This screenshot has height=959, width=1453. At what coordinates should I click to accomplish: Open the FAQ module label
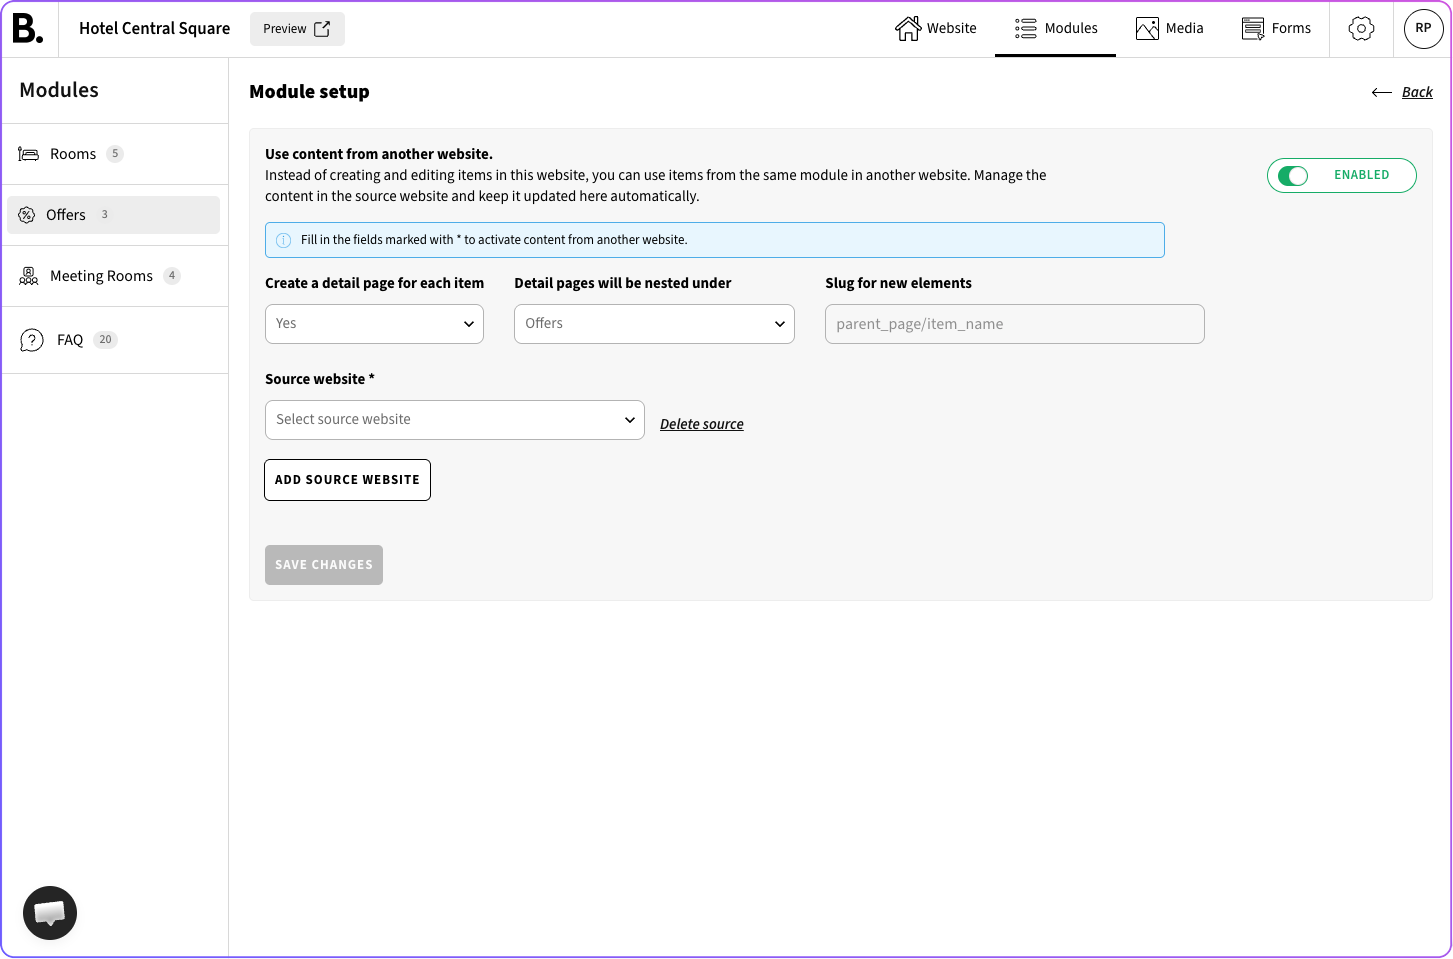tap(70, 340)
